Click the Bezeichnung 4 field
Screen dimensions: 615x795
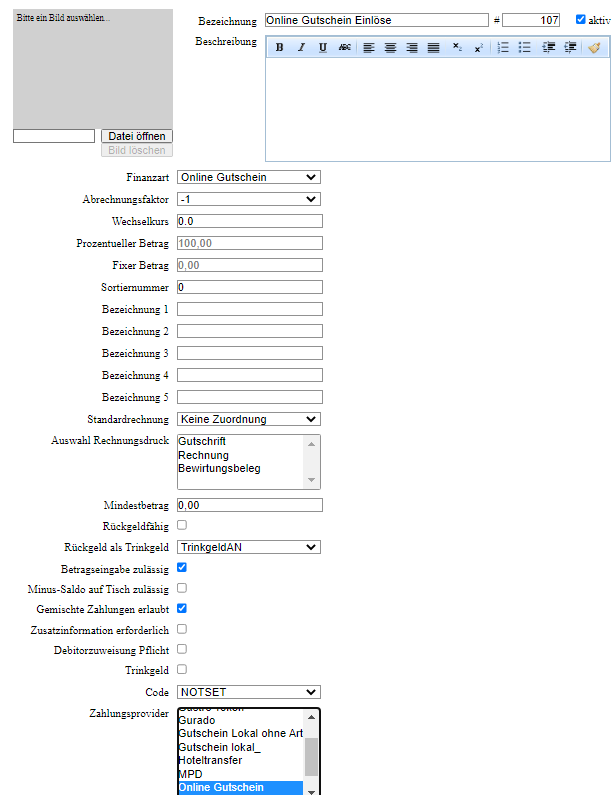coord(249,375)
